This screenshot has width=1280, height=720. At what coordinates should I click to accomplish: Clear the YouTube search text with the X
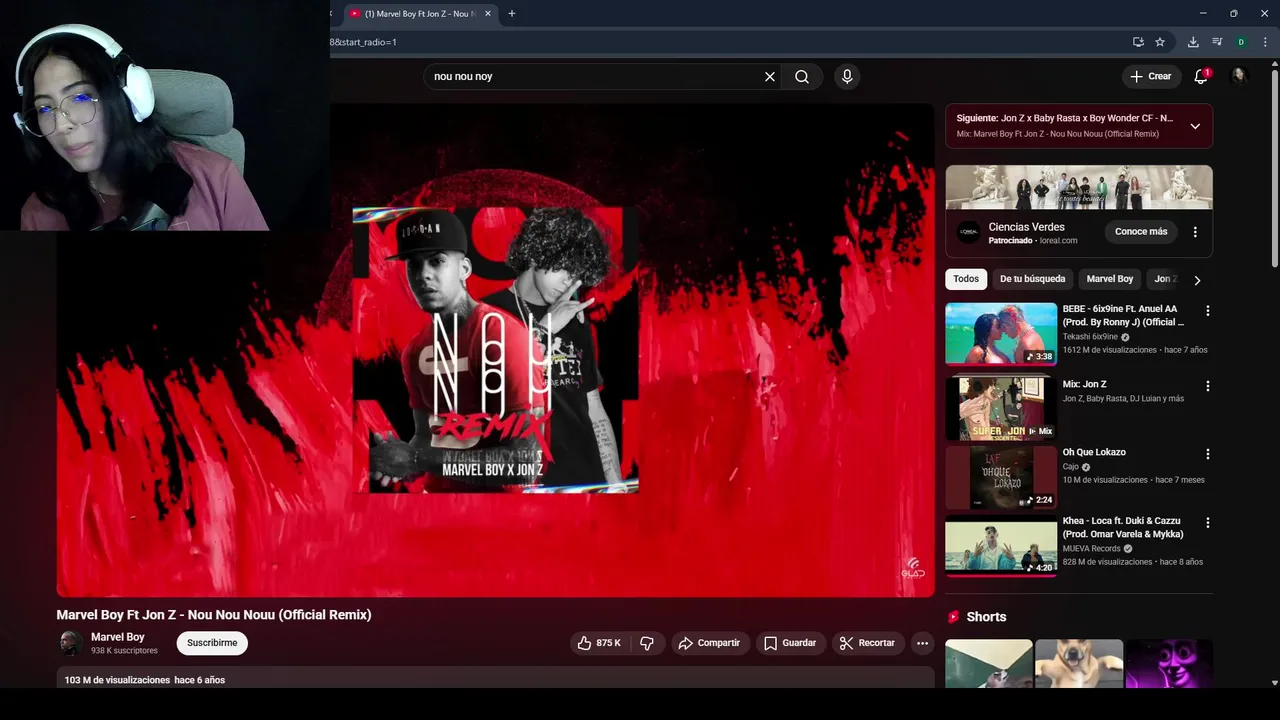pos(770,76)
